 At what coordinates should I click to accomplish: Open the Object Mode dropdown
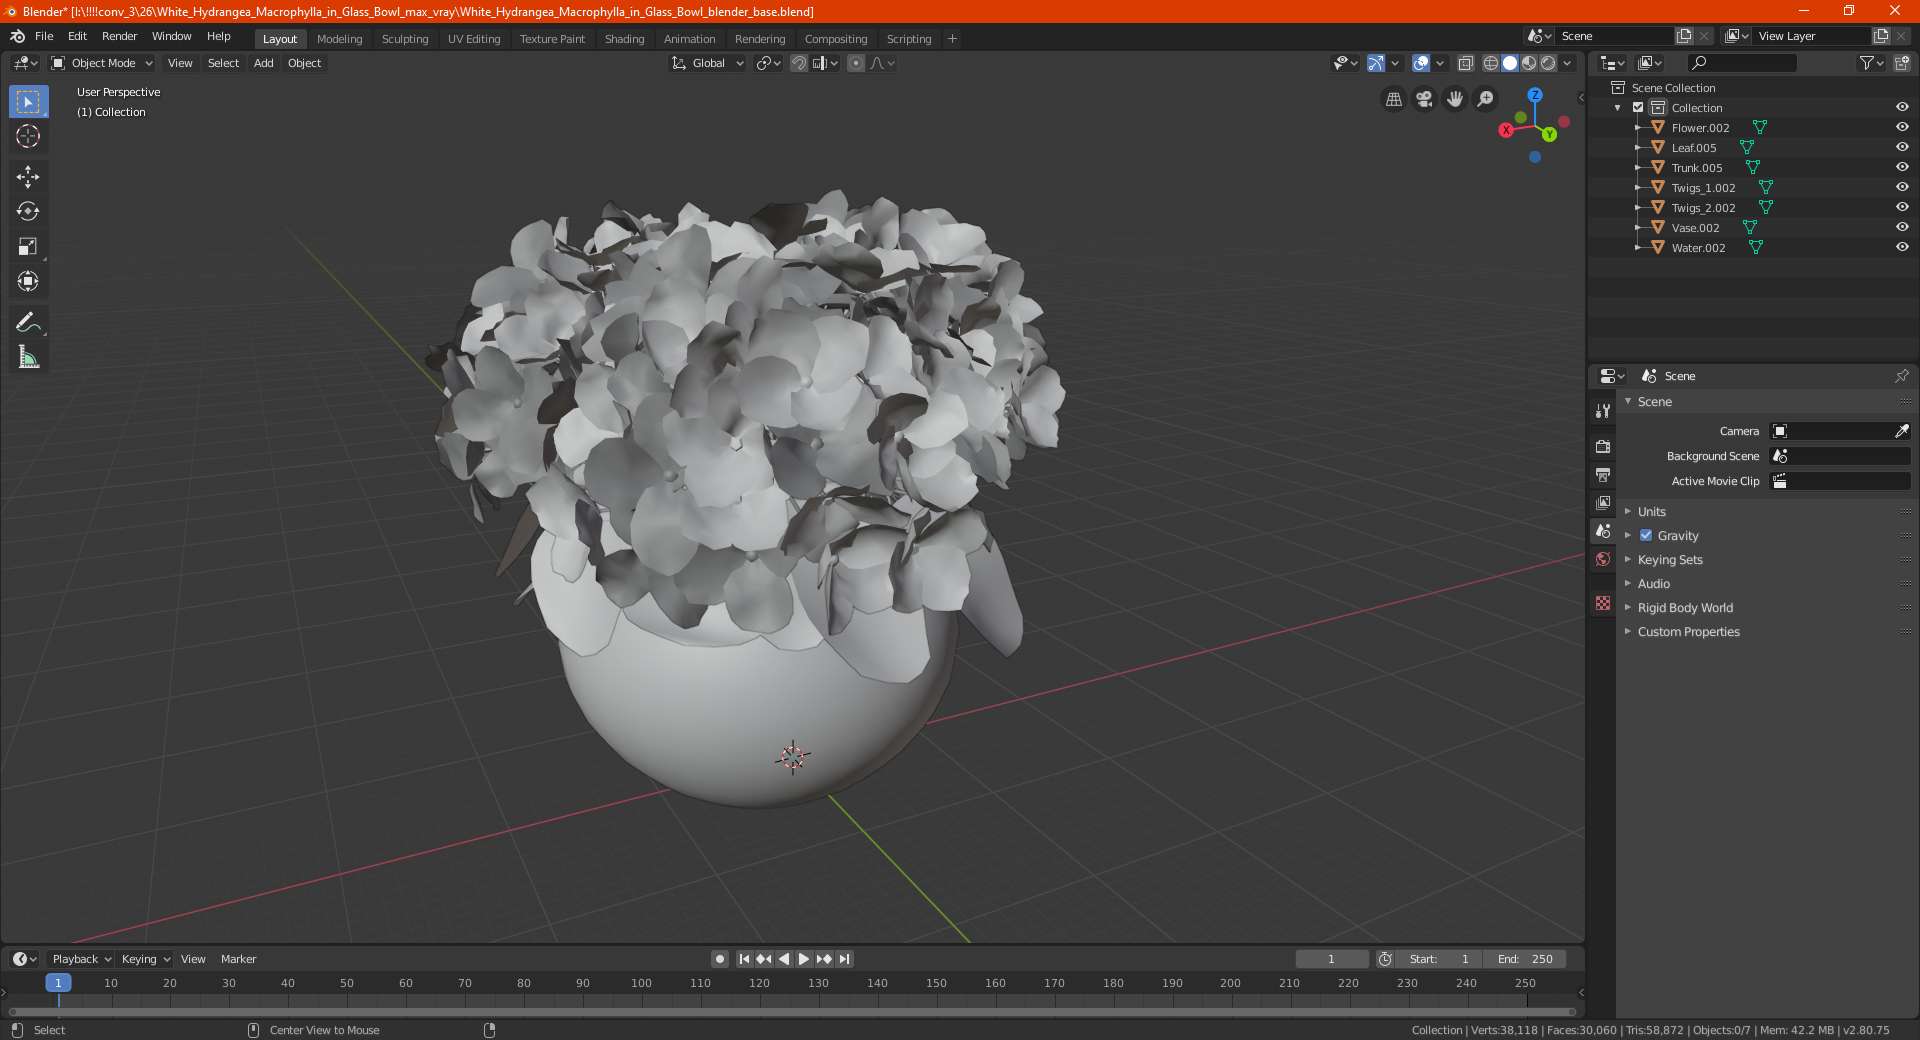[101, 63]
